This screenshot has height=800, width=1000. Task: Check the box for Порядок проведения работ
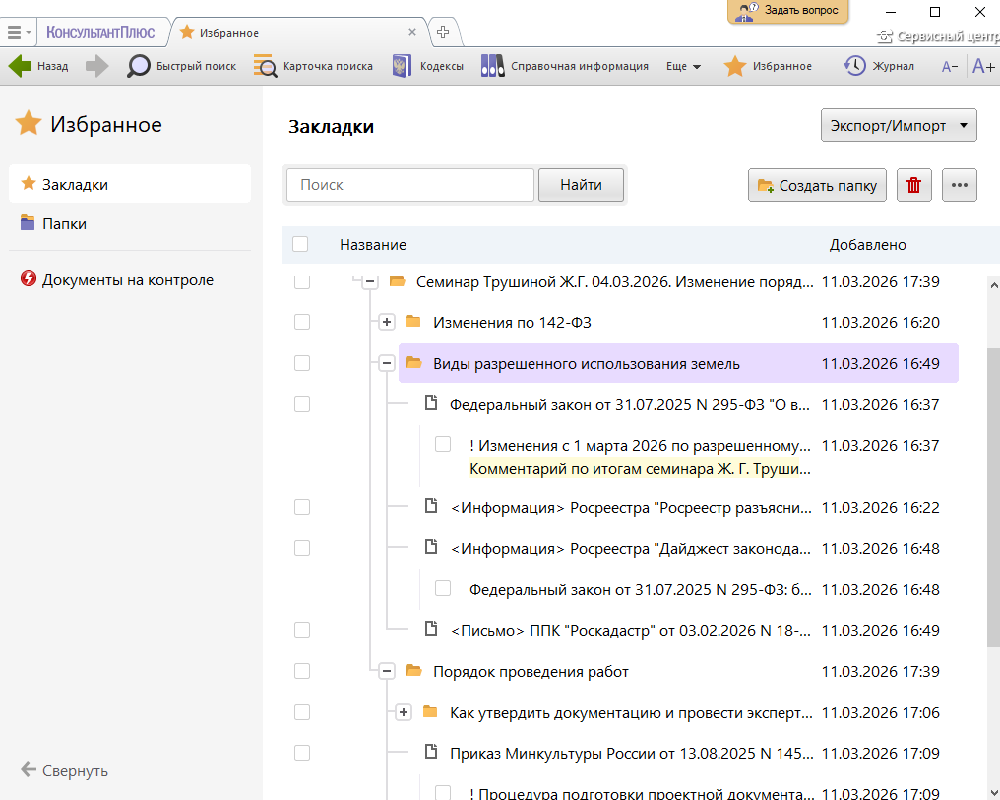click(302, 671)
